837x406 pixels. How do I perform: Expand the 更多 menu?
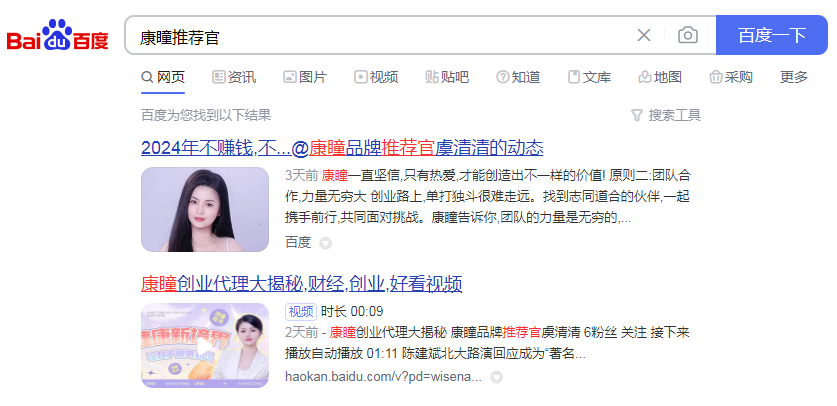(x=794, y=77)
